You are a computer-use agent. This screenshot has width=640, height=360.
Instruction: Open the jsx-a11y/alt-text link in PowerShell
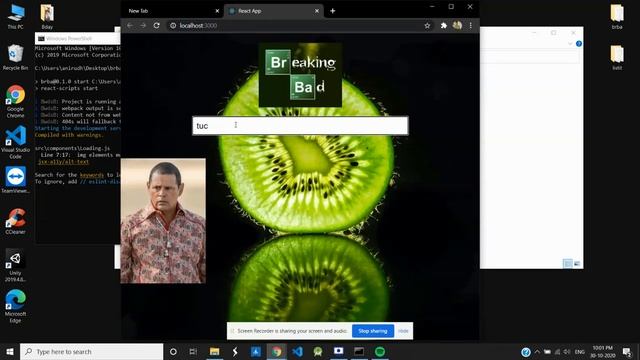63,162
